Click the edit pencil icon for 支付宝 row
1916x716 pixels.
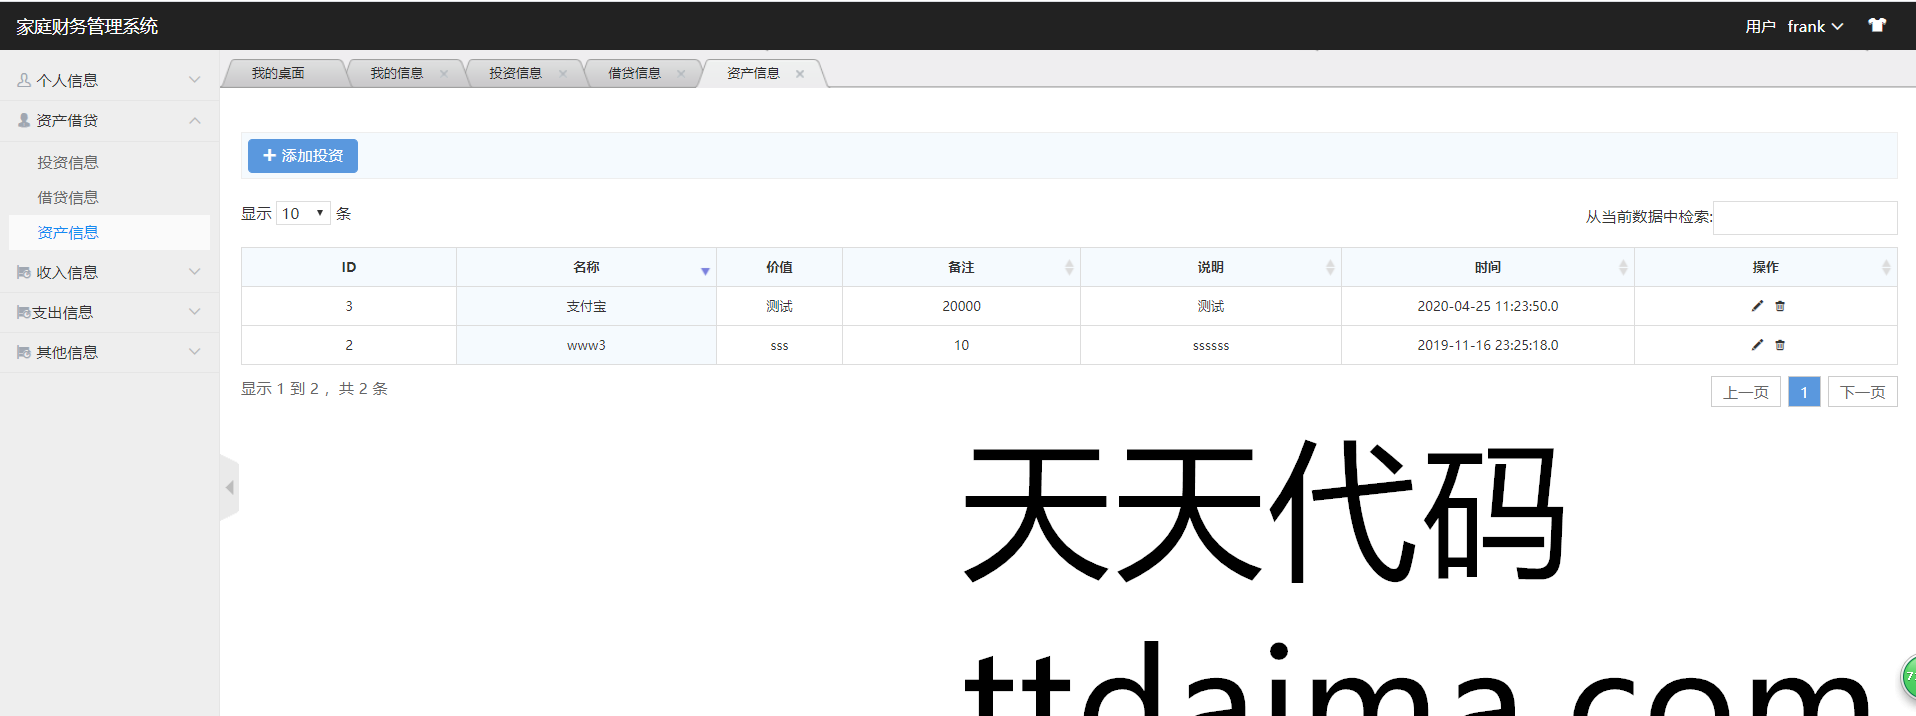click(x=1757, y=306)
